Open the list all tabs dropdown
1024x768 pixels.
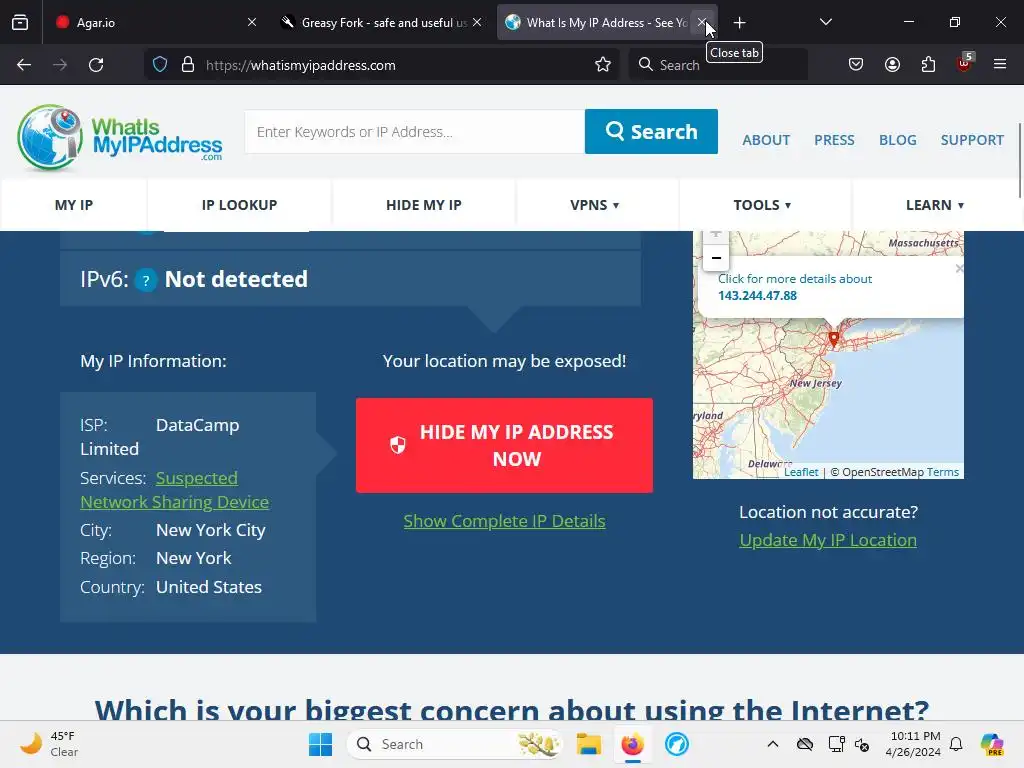825,22
